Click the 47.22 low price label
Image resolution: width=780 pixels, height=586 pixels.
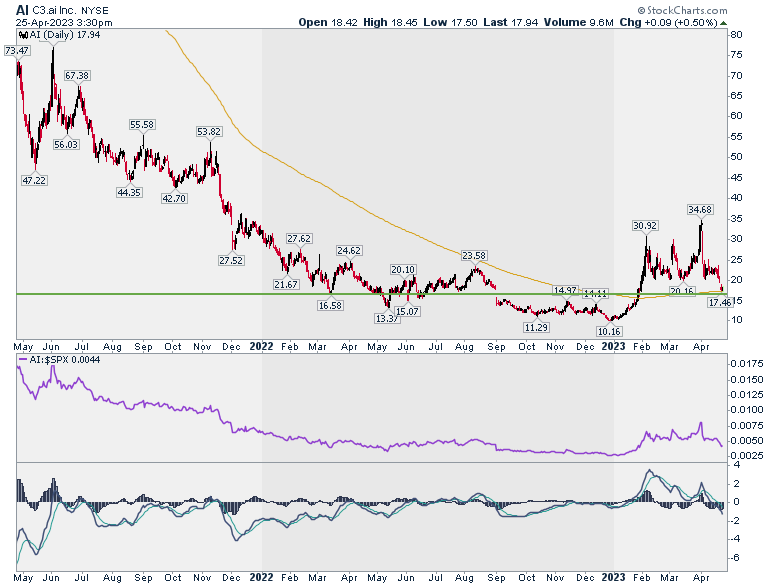34,180
